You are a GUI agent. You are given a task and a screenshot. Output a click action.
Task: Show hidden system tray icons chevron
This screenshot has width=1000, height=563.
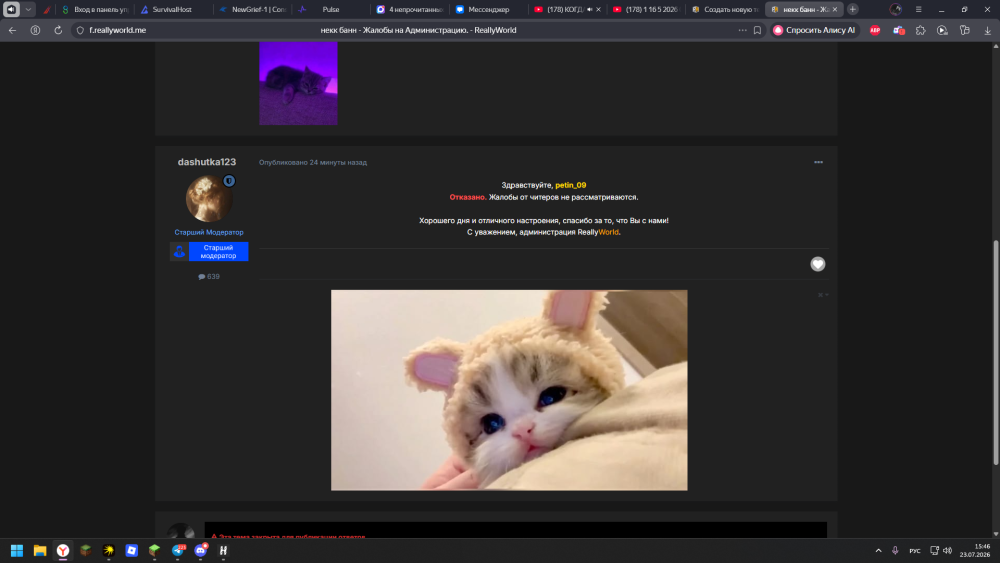pos(878,550)
